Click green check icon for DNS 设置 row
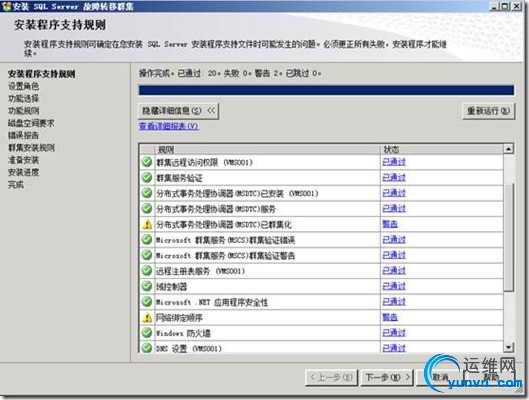This screenshot has height=400, width=529. (147, 347)
